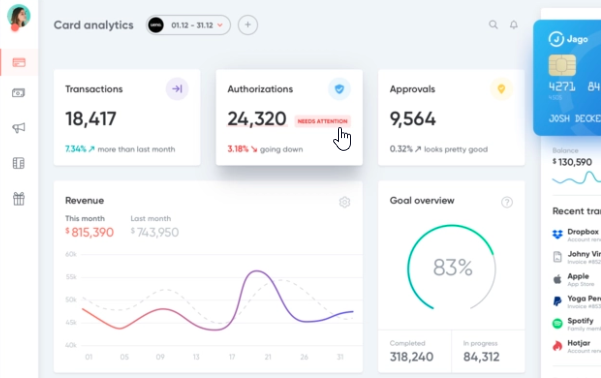Open the gift rewards sidebar icon
The width and height of the screenshot is (601, 378).
point(18,199)
